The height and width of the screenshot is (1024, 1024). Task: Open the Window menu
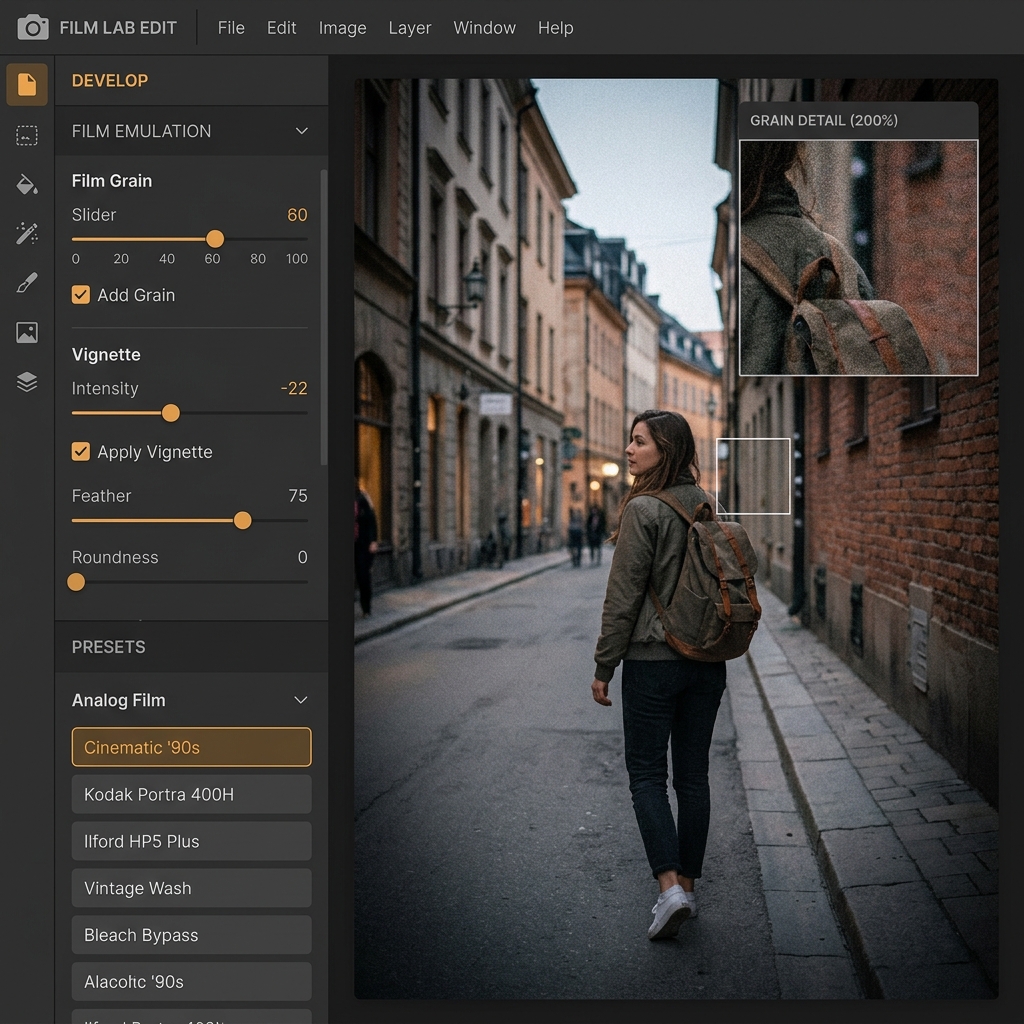point(484,27)
